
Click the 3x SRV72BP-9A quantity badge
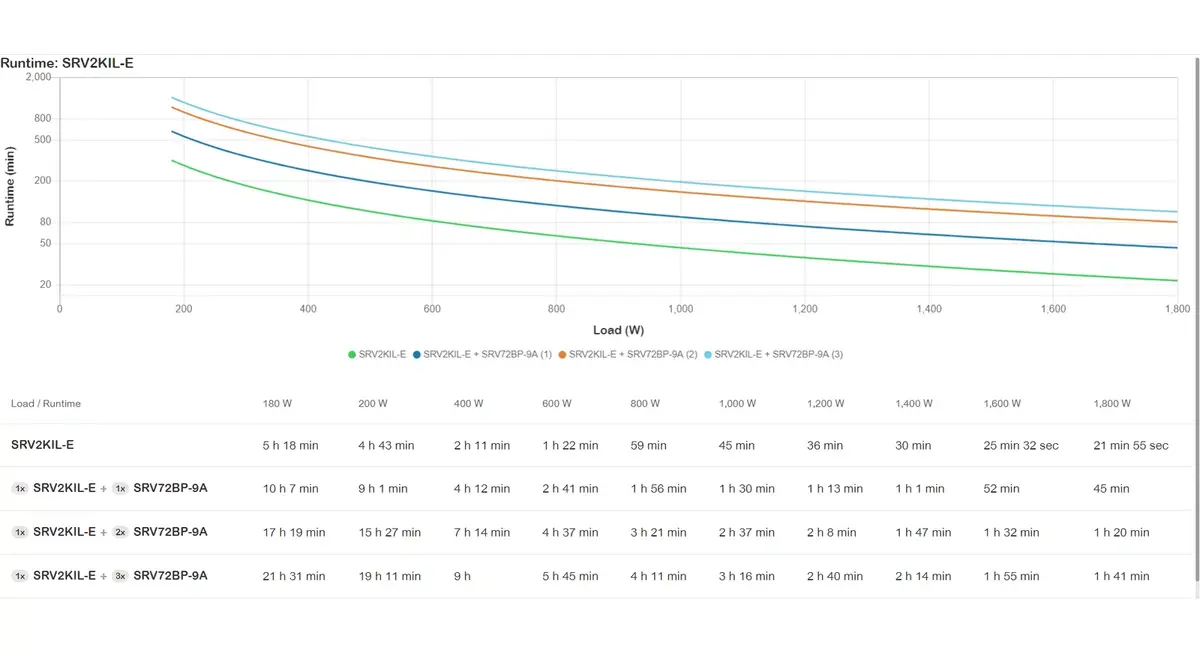click(120, 576)
